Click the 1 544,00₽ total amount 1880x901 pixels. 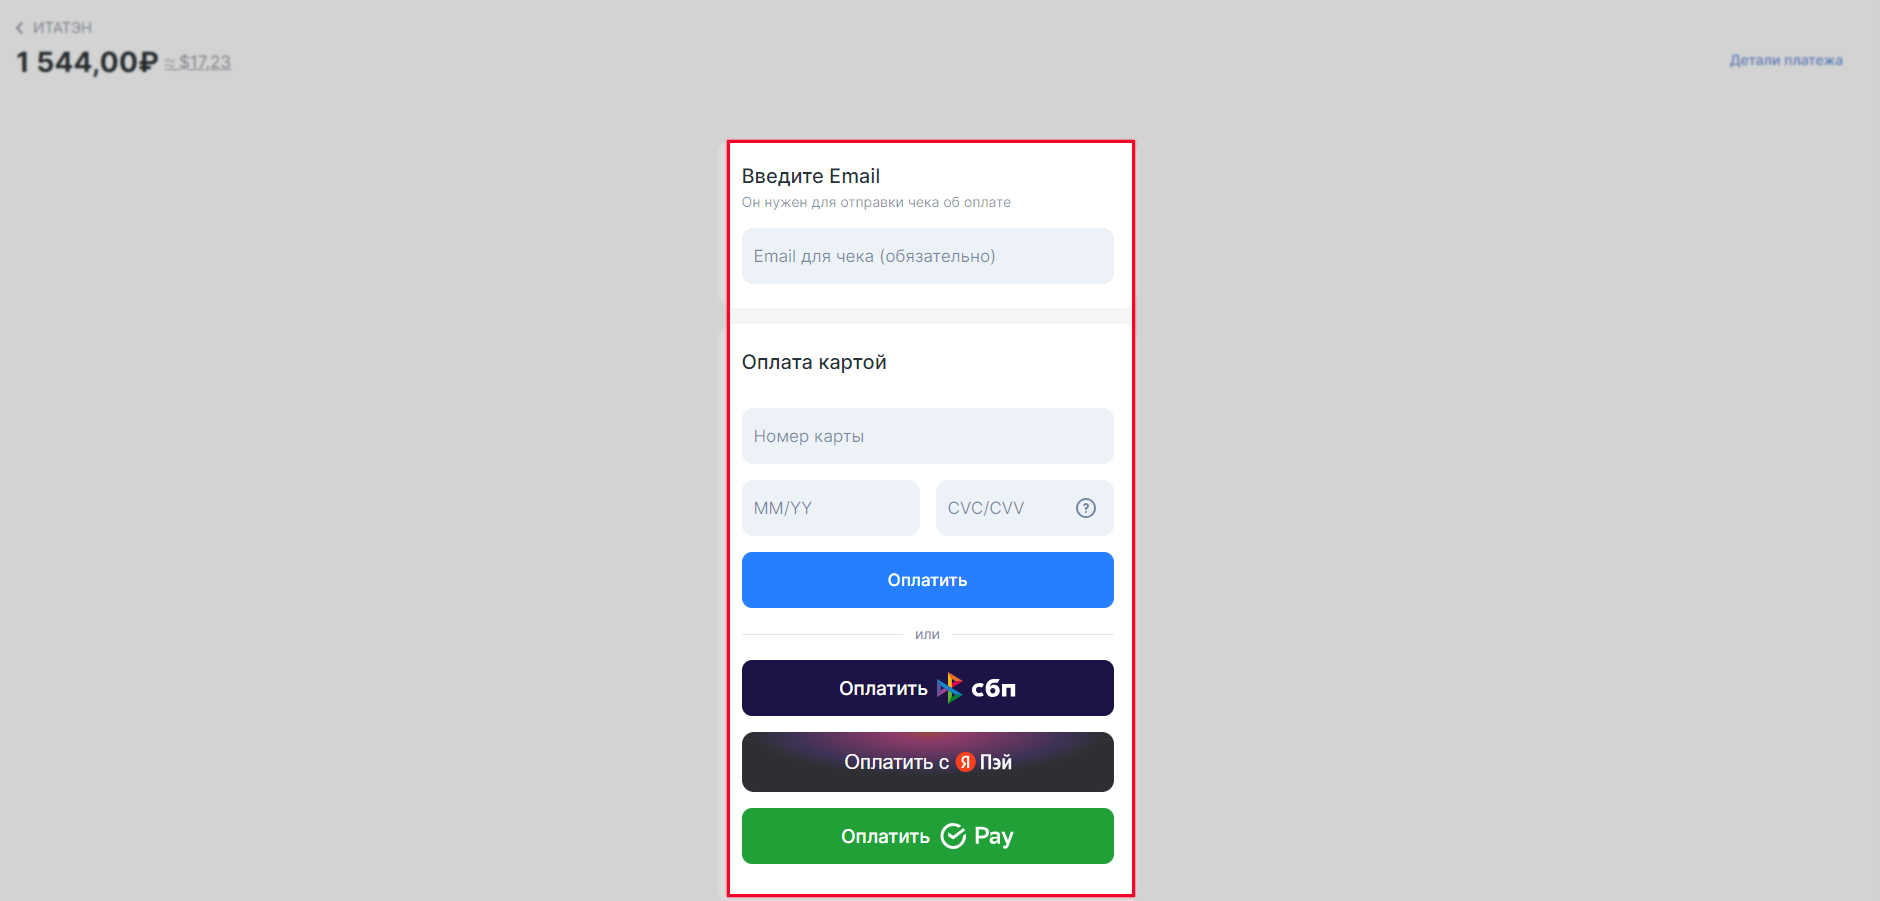pos(87,62)
